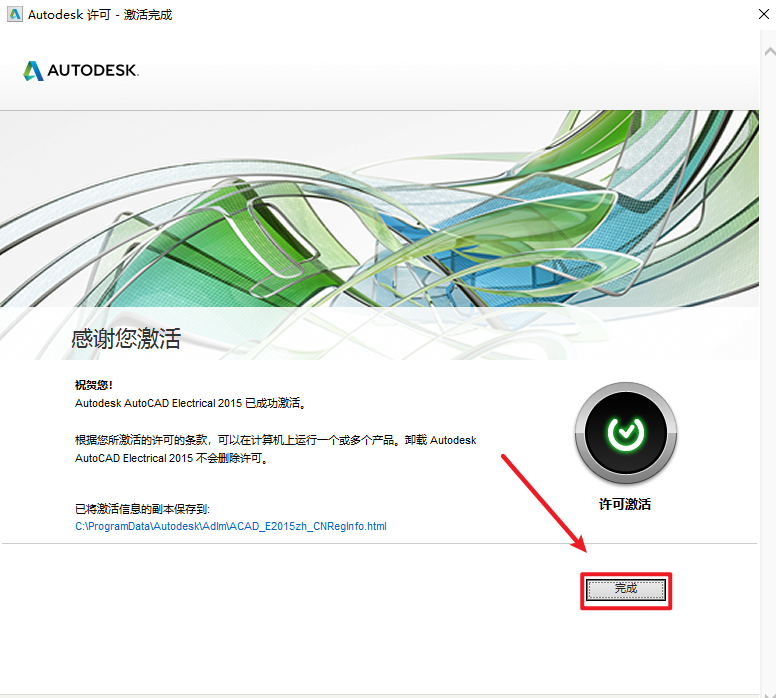Click the bold 祝贺您! text

94,385
